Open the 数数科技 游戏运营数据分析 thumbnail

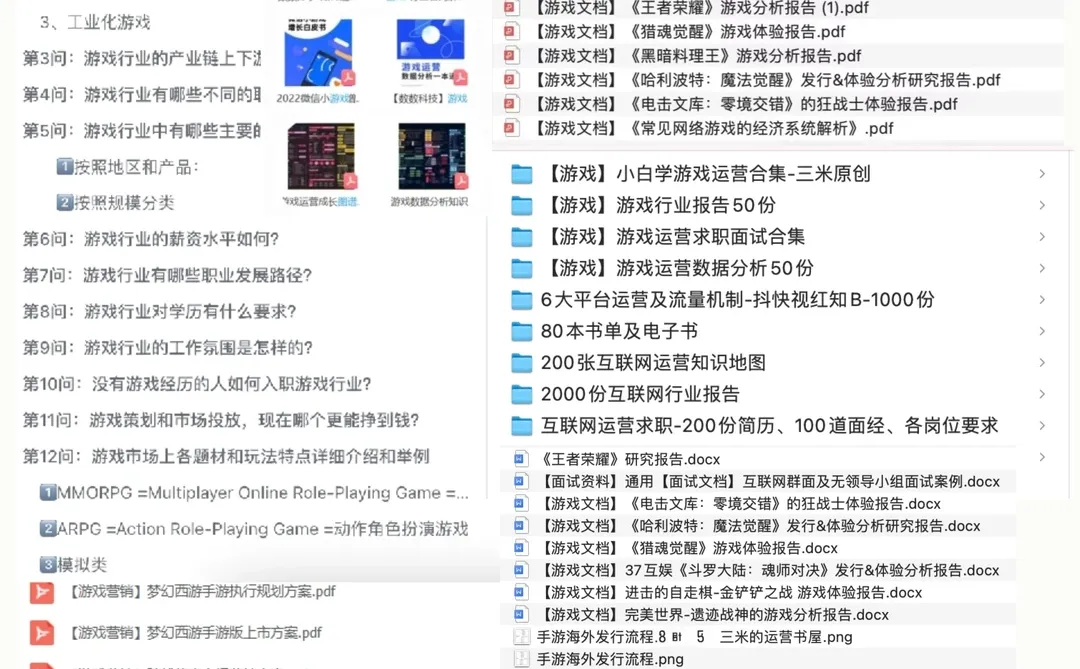[x=430, y=53]
